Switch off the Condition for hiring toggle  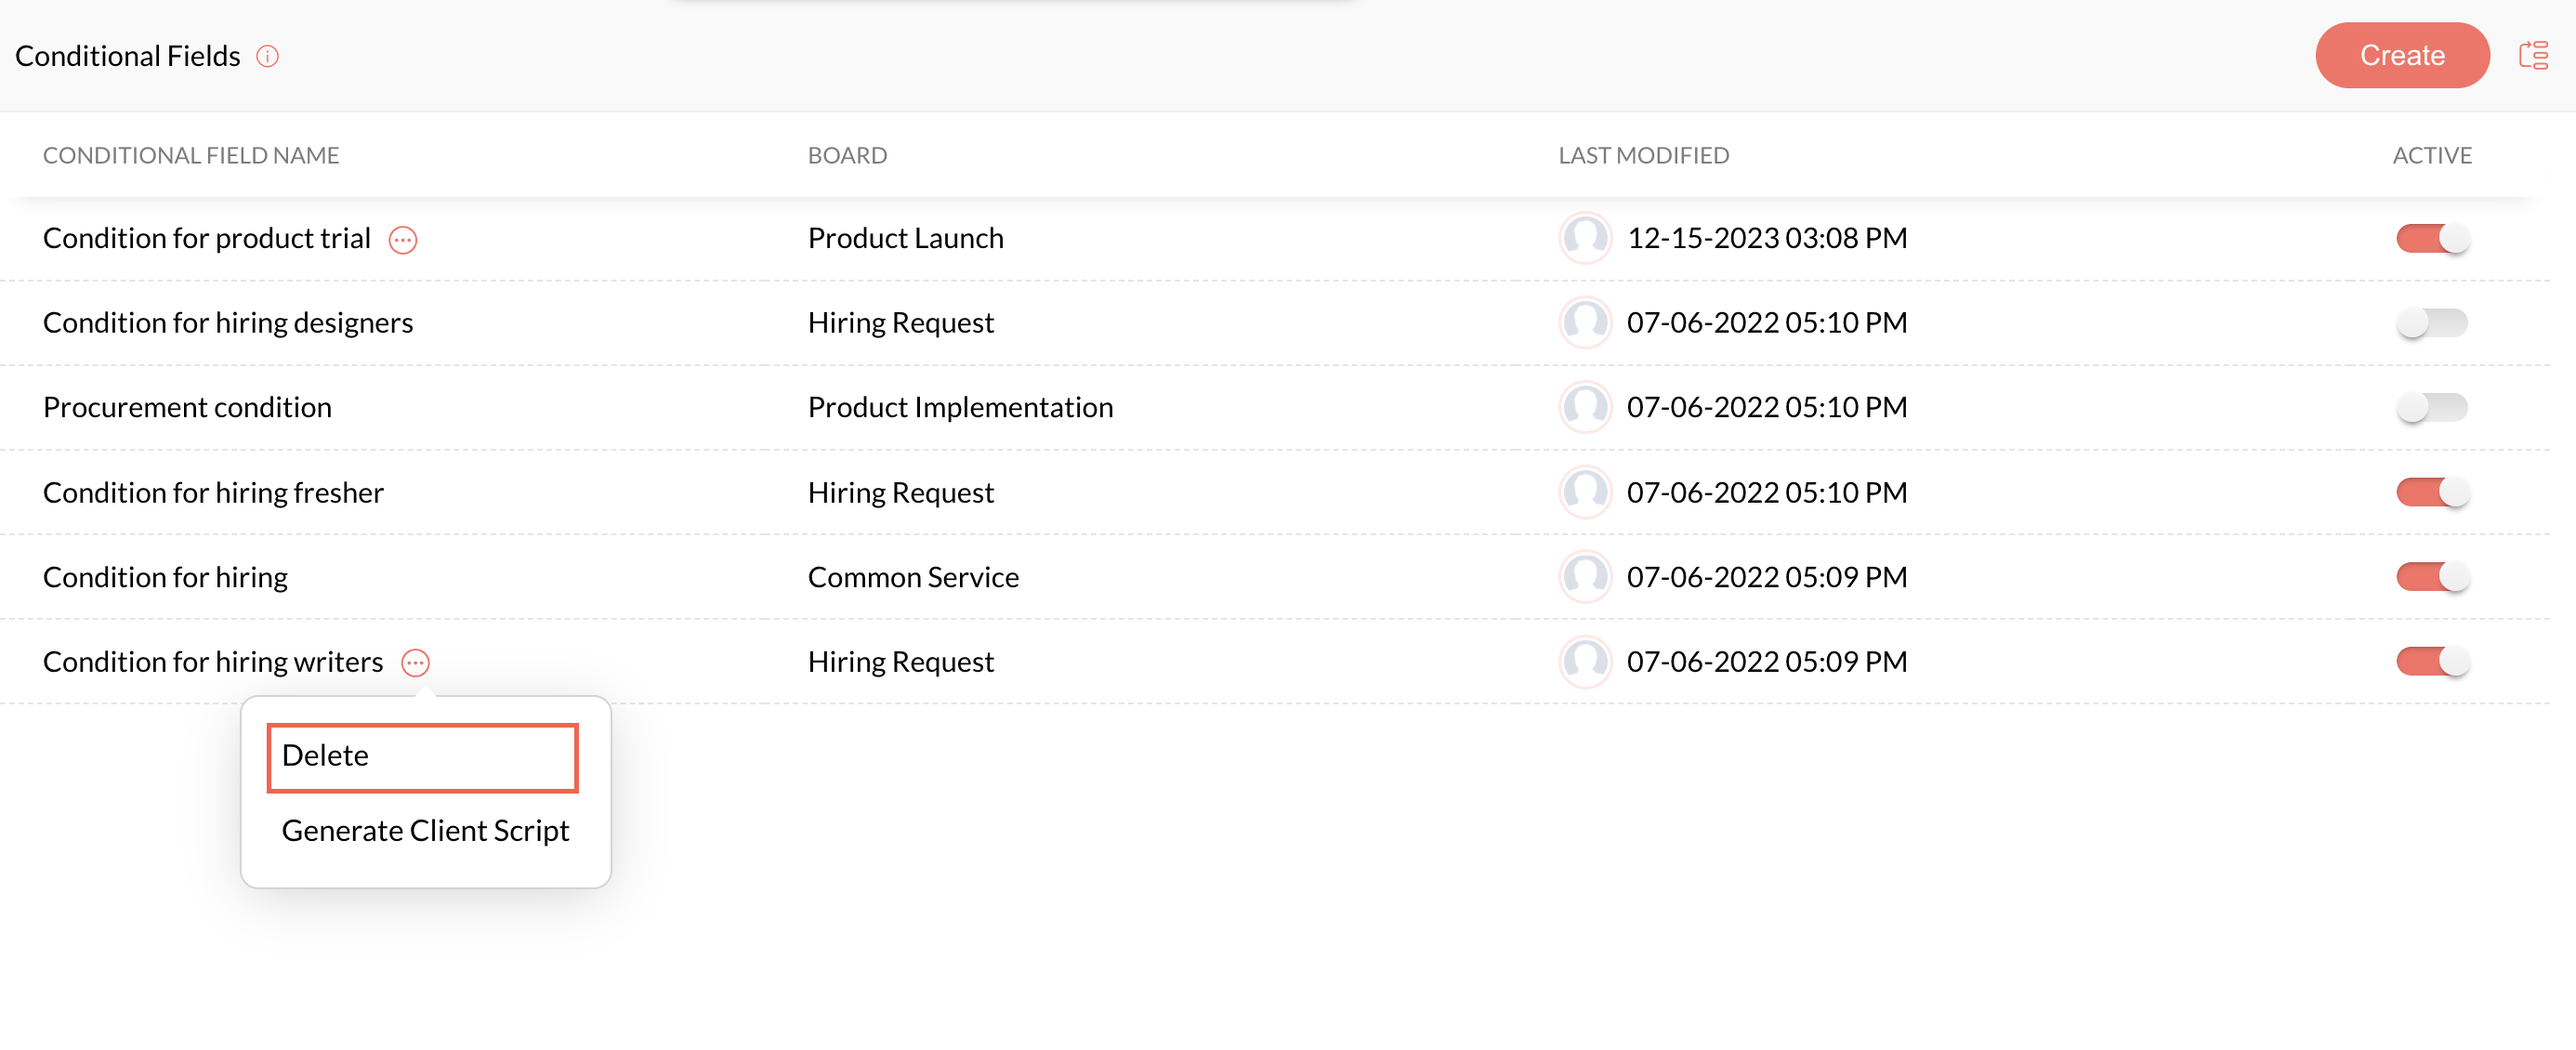[2431, 577]
